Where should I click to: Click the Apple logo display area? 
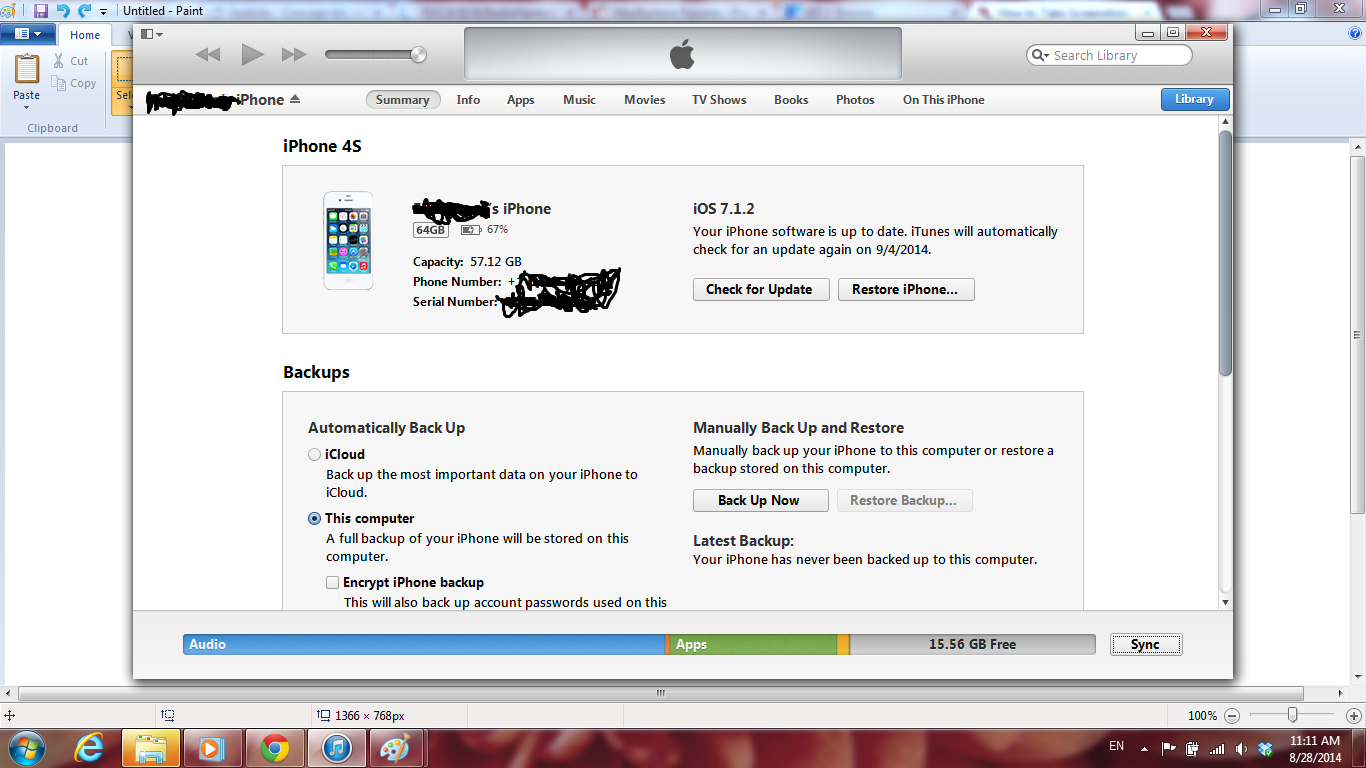tap(683, 54)
